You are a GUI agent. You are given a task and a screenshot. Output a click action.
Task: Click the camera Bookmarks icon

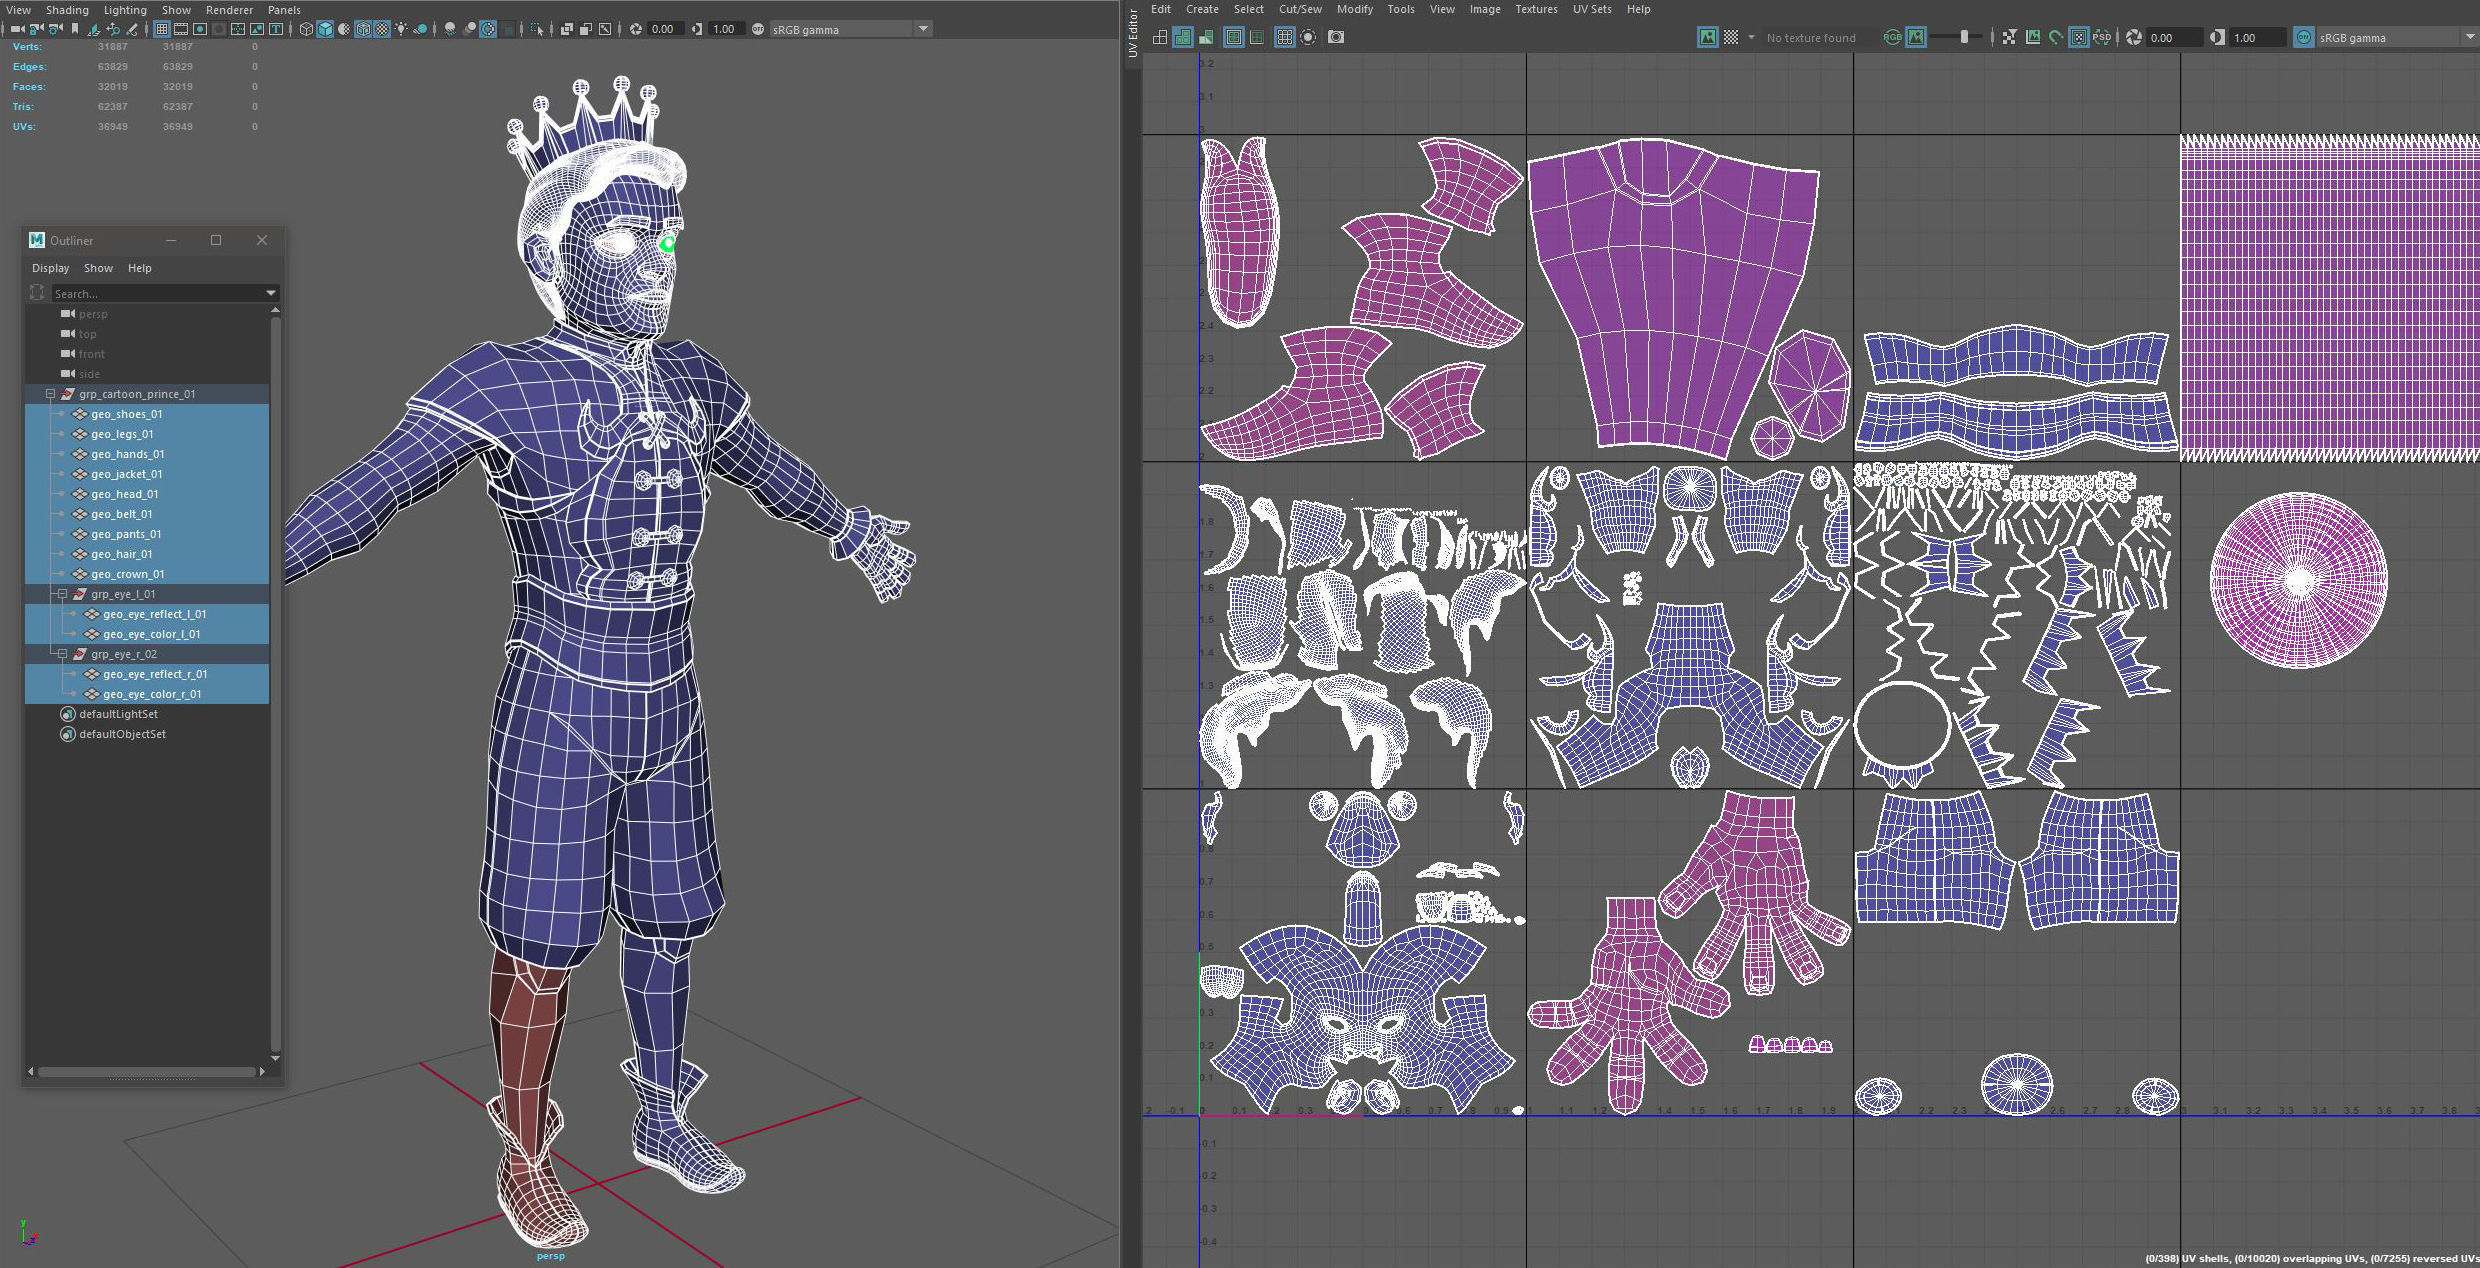75,29
